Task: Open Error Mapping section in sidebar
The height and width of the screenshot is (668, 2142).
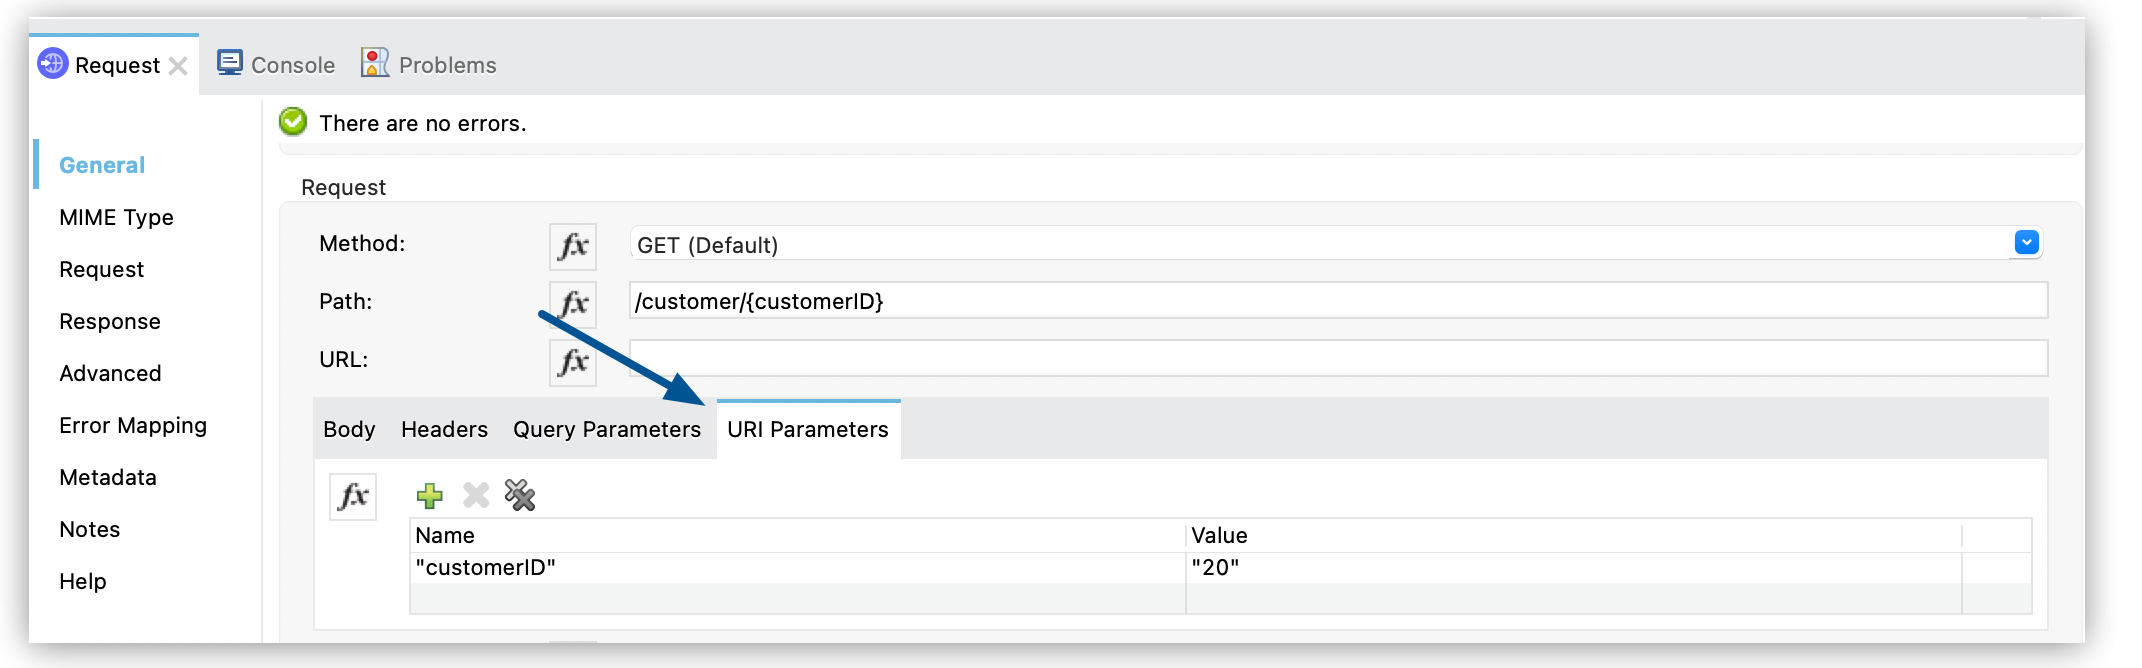Action: pyautogui.click(x=133, y=425)
